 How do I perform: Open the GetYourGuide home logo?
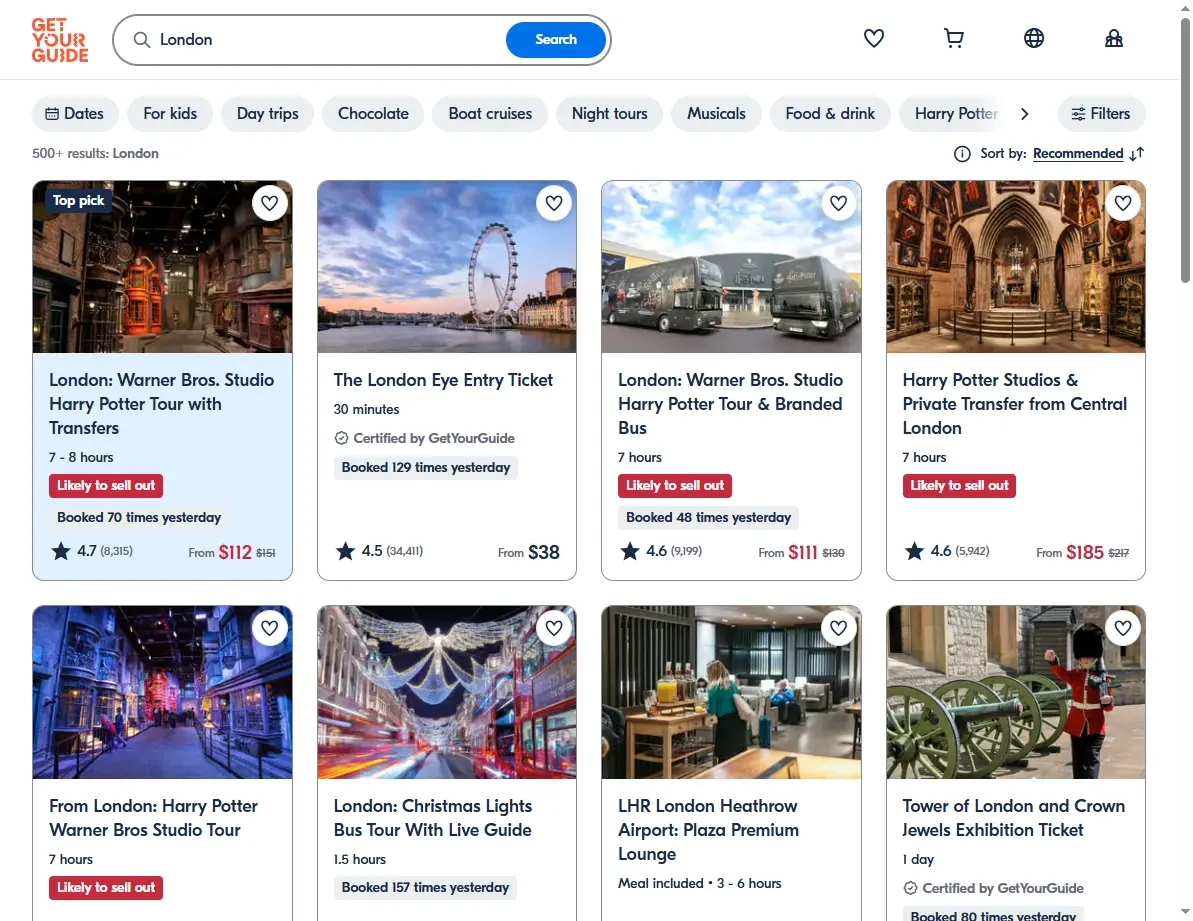(x=59, y=40)
